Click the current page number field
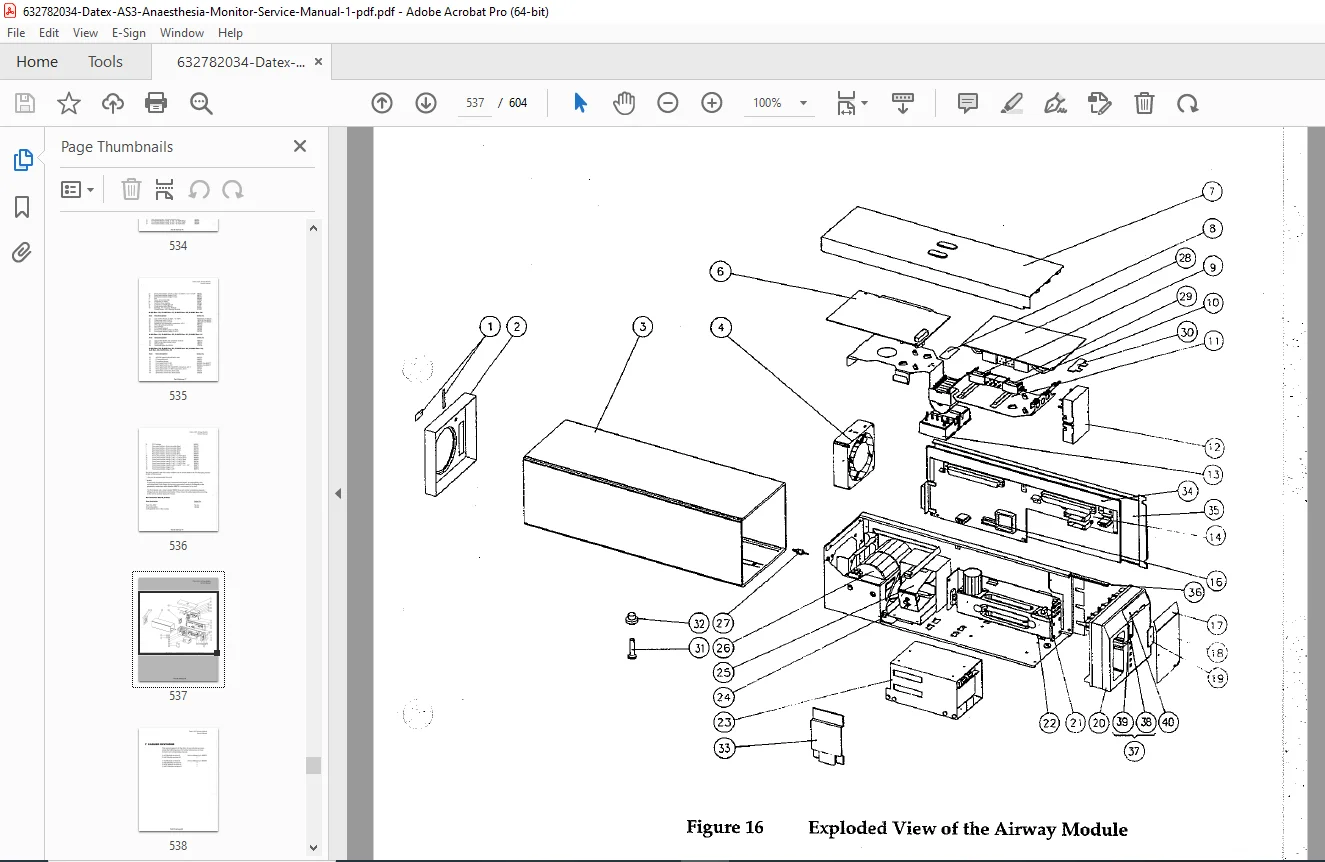This screenshot has width=1325, height=862. click(475, 103)
